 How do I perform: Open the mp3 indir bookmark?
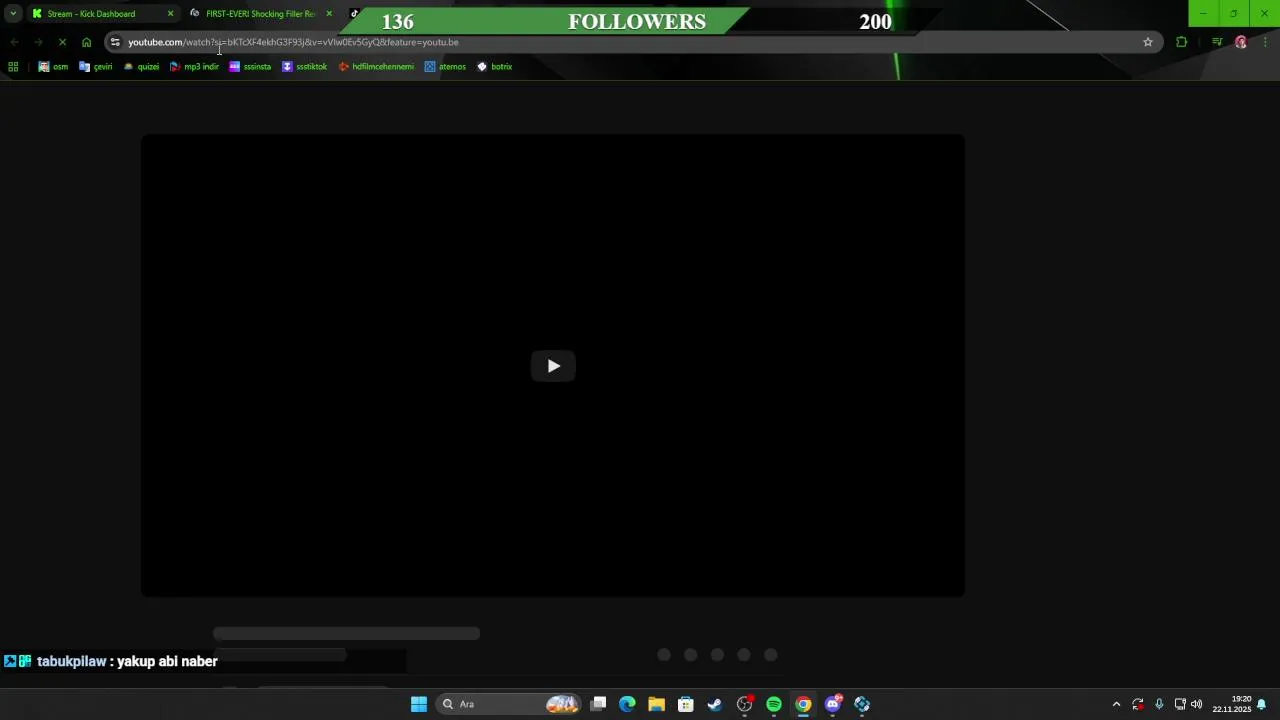click(x=194, y=67)
